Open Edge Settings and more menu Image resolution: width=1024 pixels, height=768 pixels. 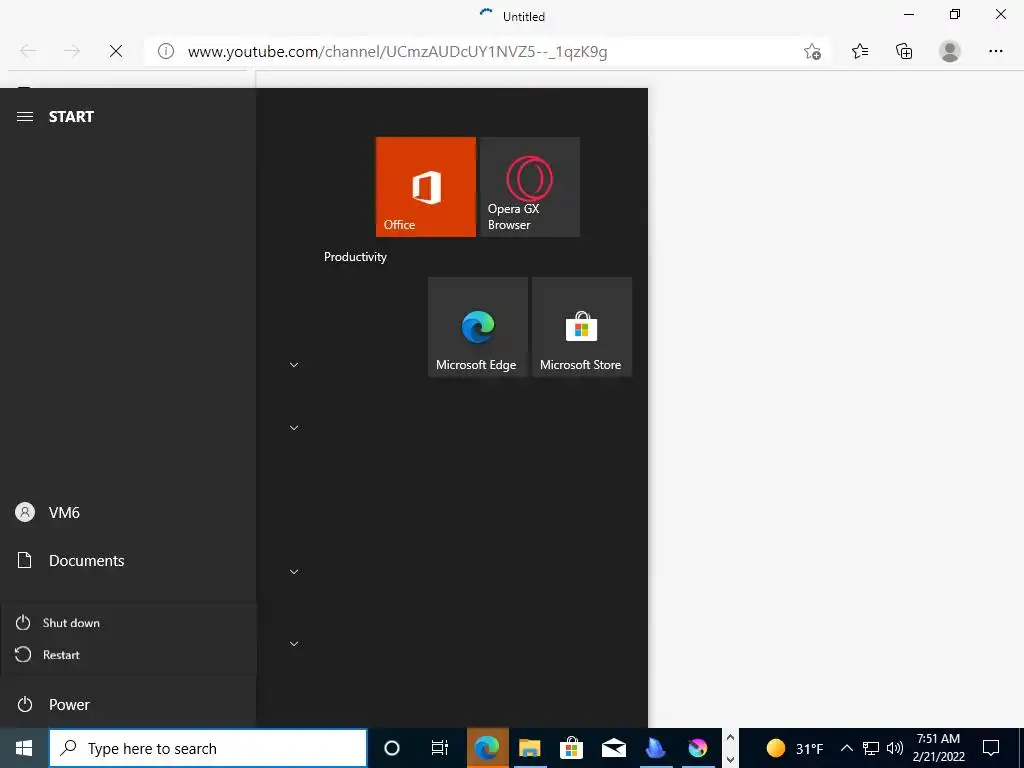click(995, 51)
